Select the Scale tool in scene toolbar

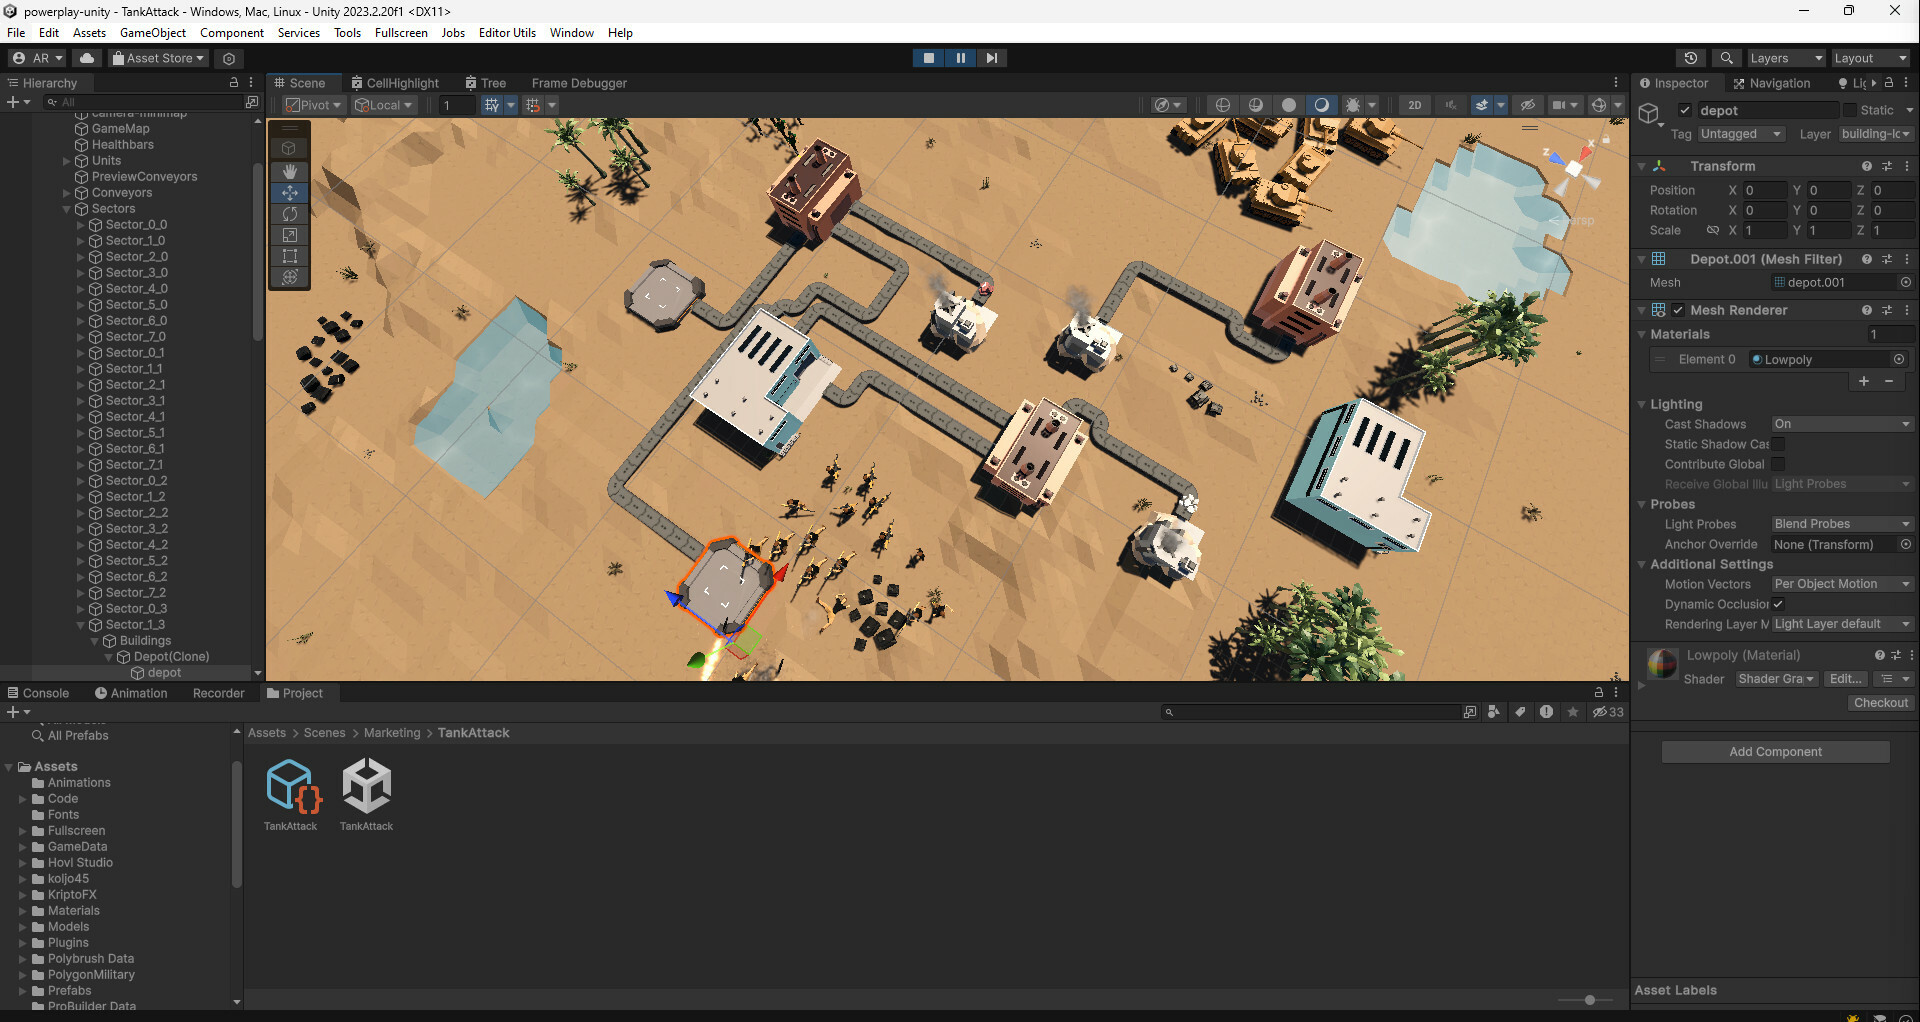[290, 235]
